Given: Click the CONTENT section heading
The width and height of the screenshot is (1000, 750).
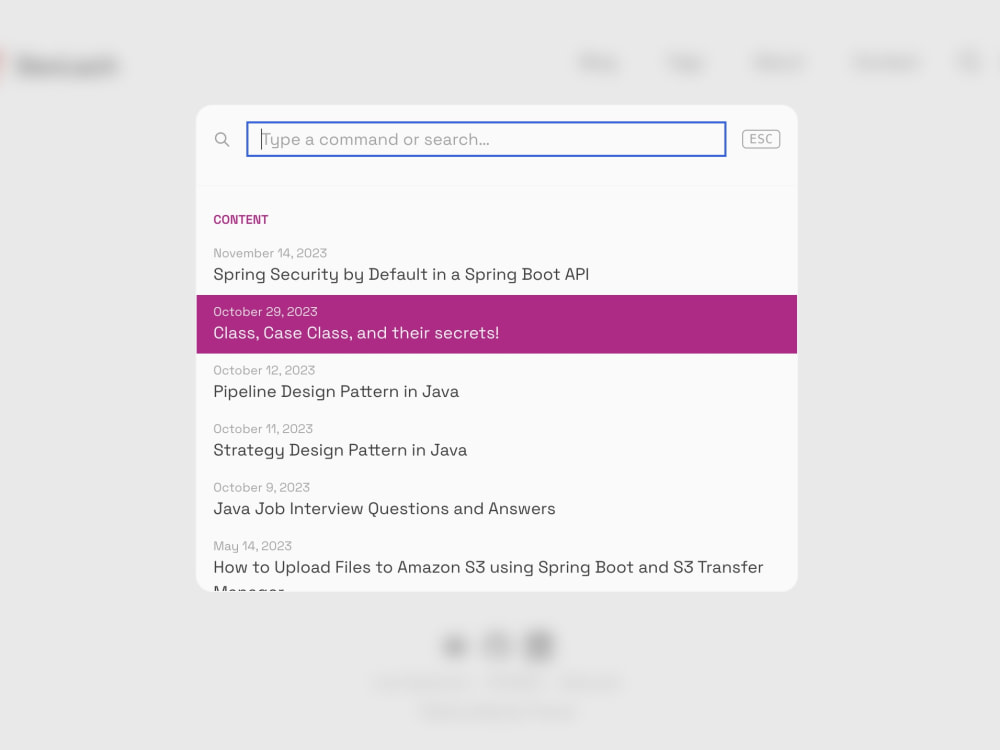Looking at the screenshot, I should [x=240, y=219].
